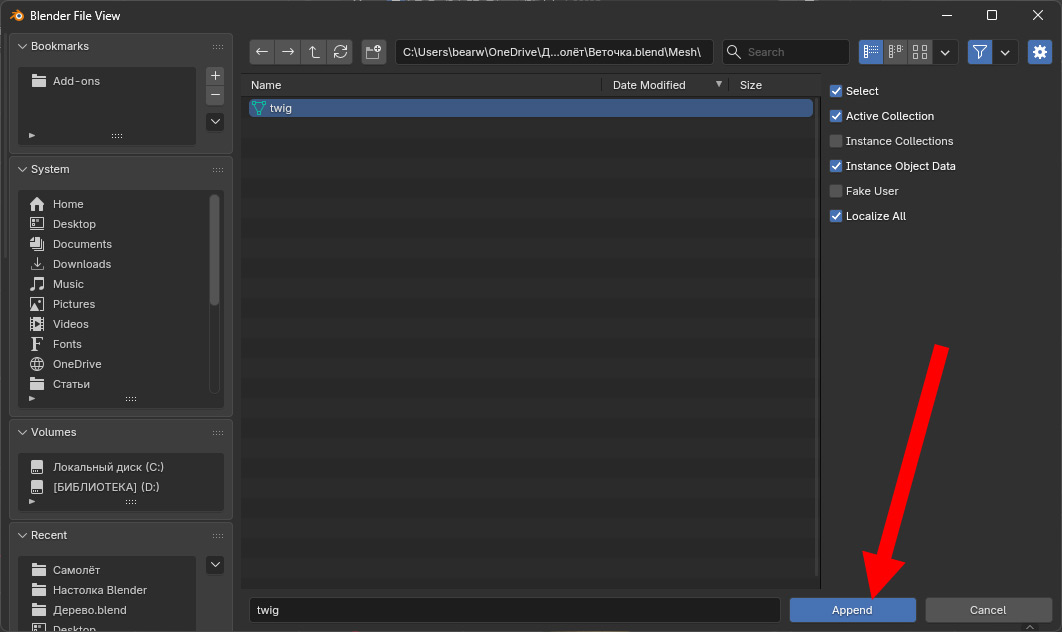Go back to previous folder arrow

click(262, 52)
